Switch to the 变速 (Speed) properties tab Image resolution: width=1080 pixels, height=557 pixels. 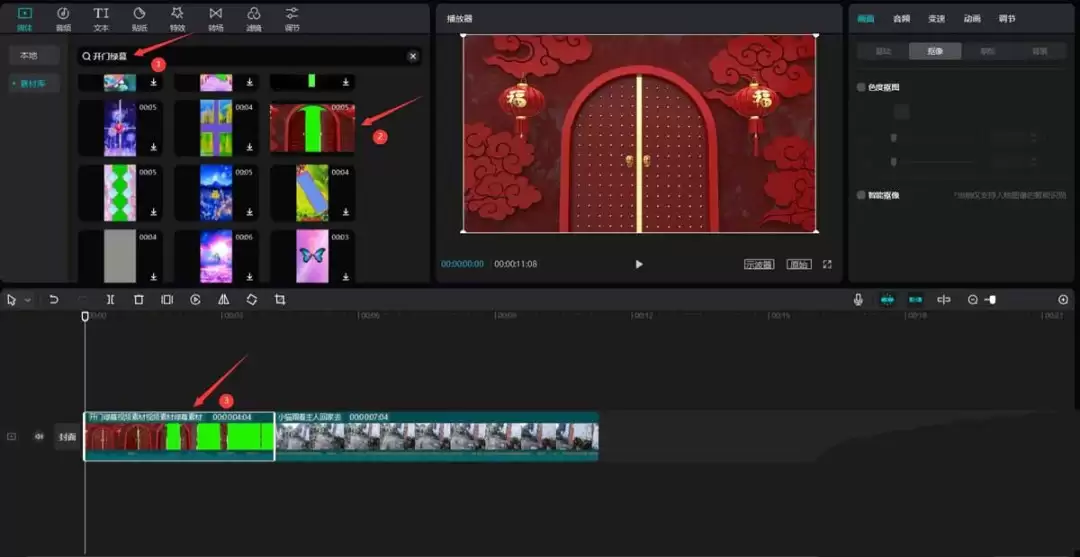936,19
